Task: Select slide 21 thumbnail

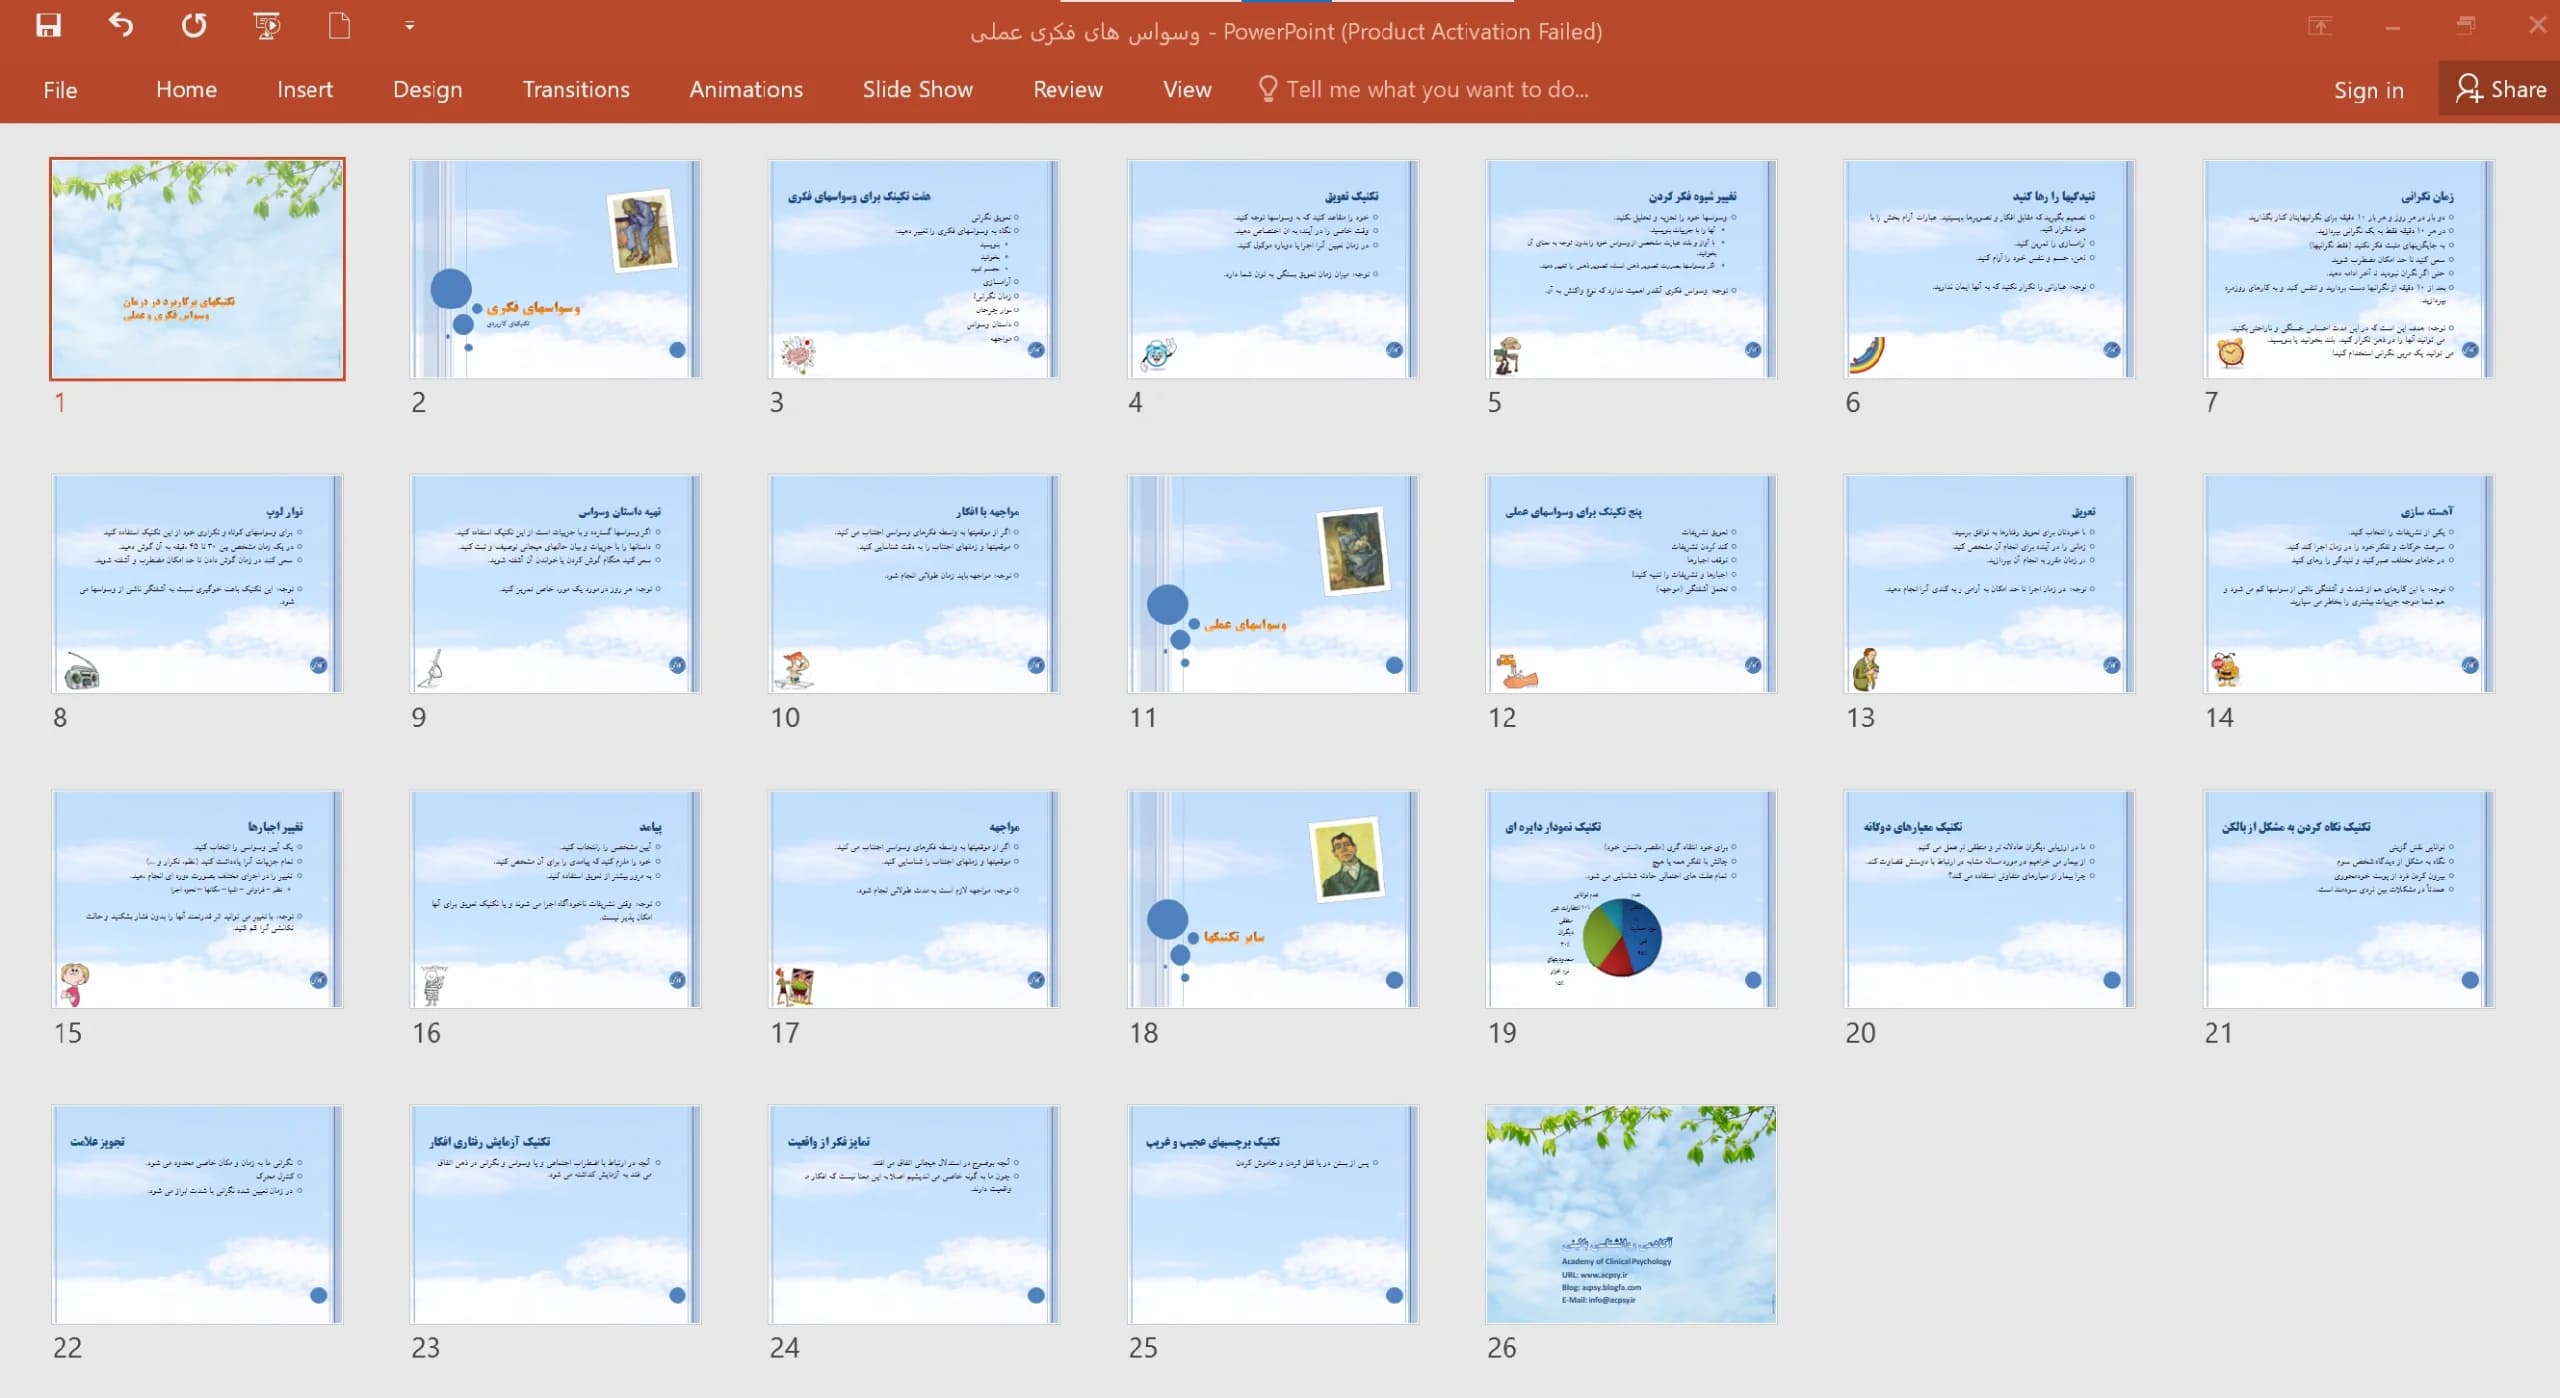Action: pyautogui.click(x=2349, y=899)
